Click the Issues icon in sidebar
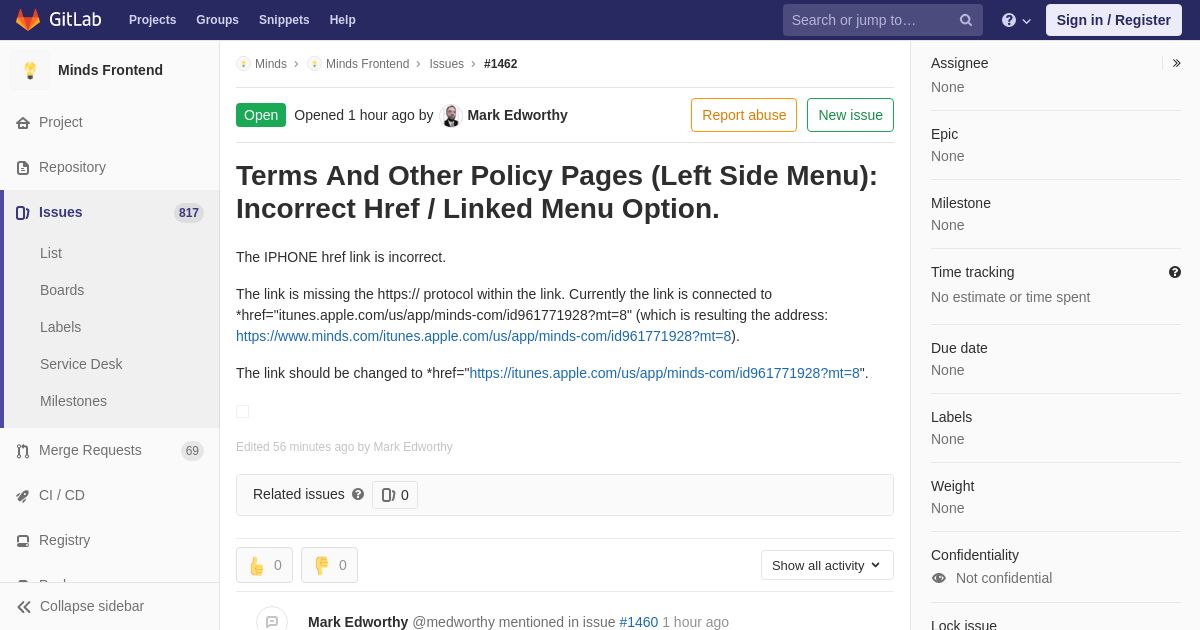The height and width of the screenshot is (630, 1200). pos(23,213)
